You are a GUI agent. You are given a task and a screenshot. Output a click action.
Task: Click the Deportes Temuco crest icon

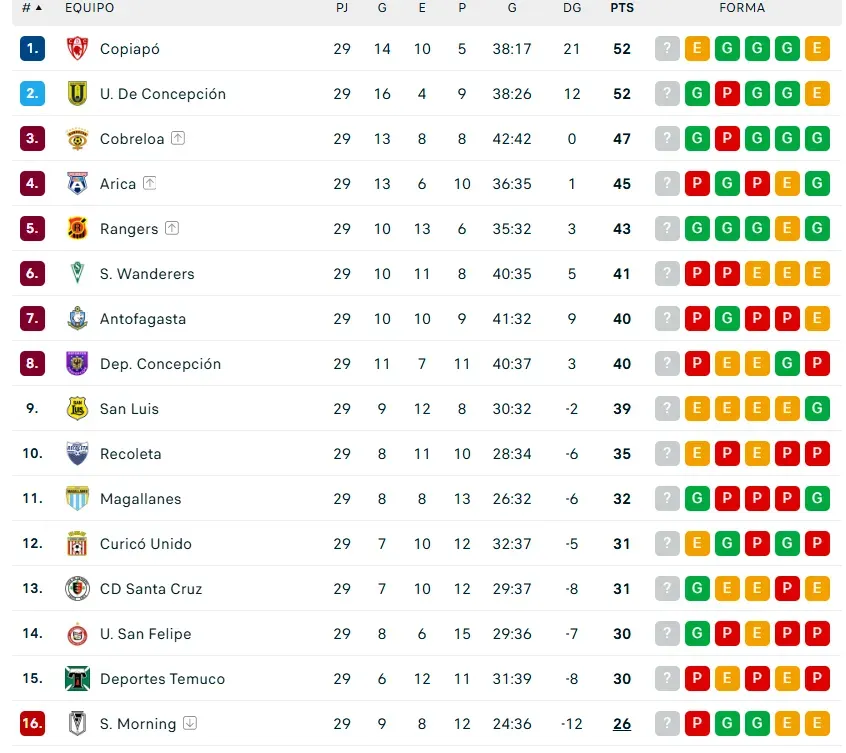[x=77, y=679]
